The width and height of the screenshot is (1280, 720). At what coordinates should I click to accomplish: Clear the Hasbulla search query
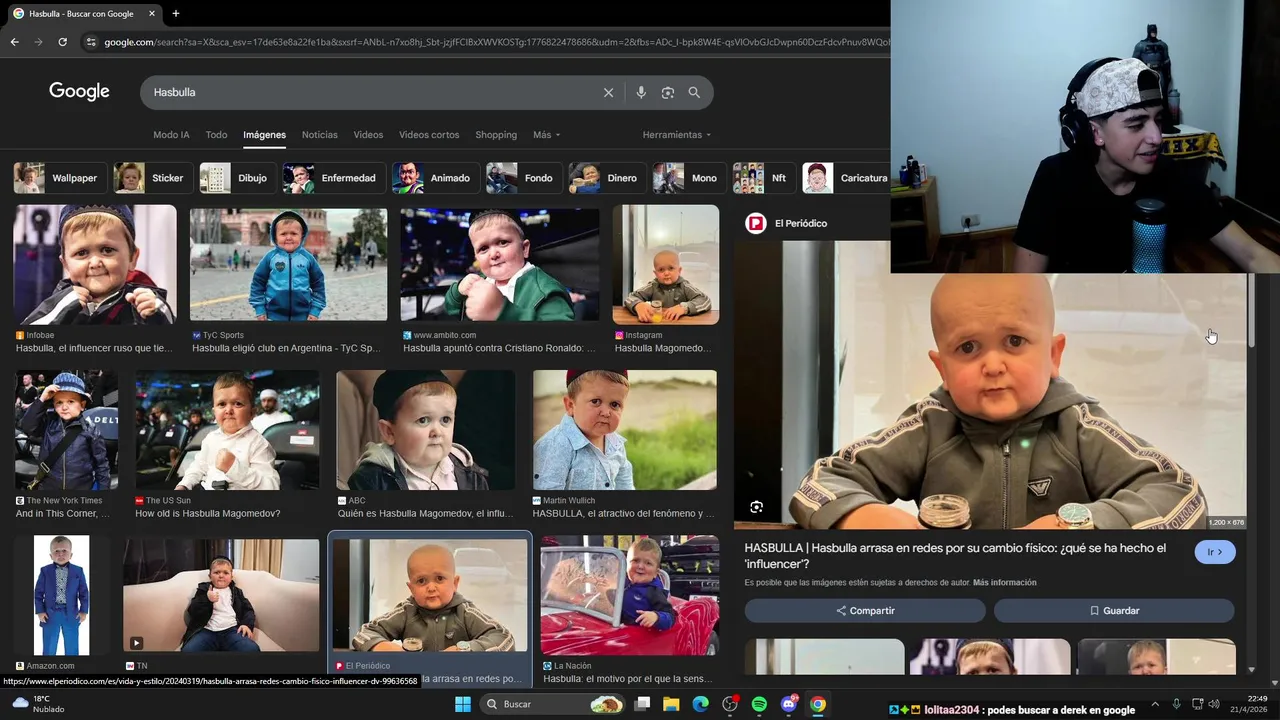(608, 92)
